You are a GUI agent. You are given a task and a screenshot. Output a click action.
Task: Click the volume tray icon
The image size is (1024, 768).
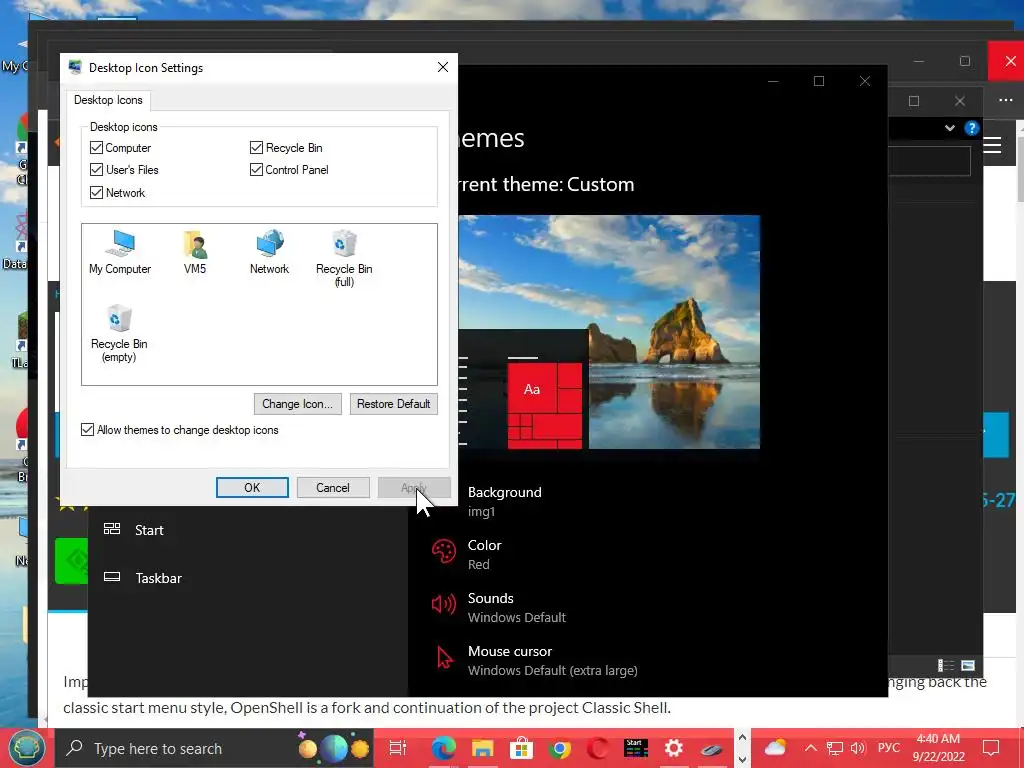[858, 748]
